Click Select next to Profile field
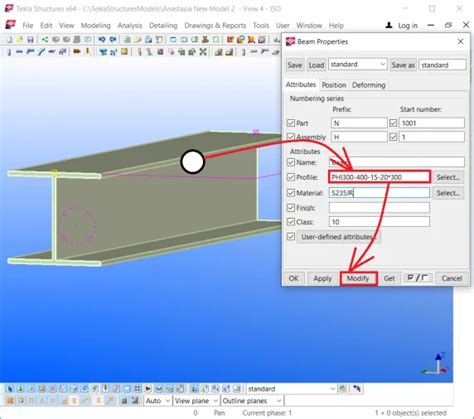The image size is (474, 419). 448,177
